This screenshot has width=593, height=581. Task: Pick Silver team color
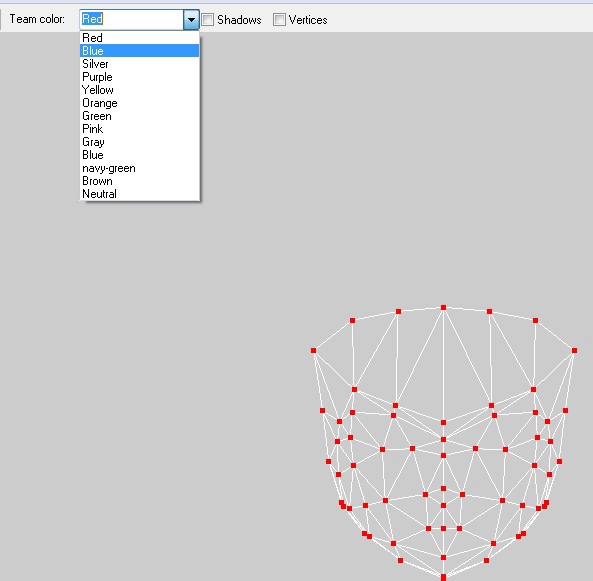(140, 64)
